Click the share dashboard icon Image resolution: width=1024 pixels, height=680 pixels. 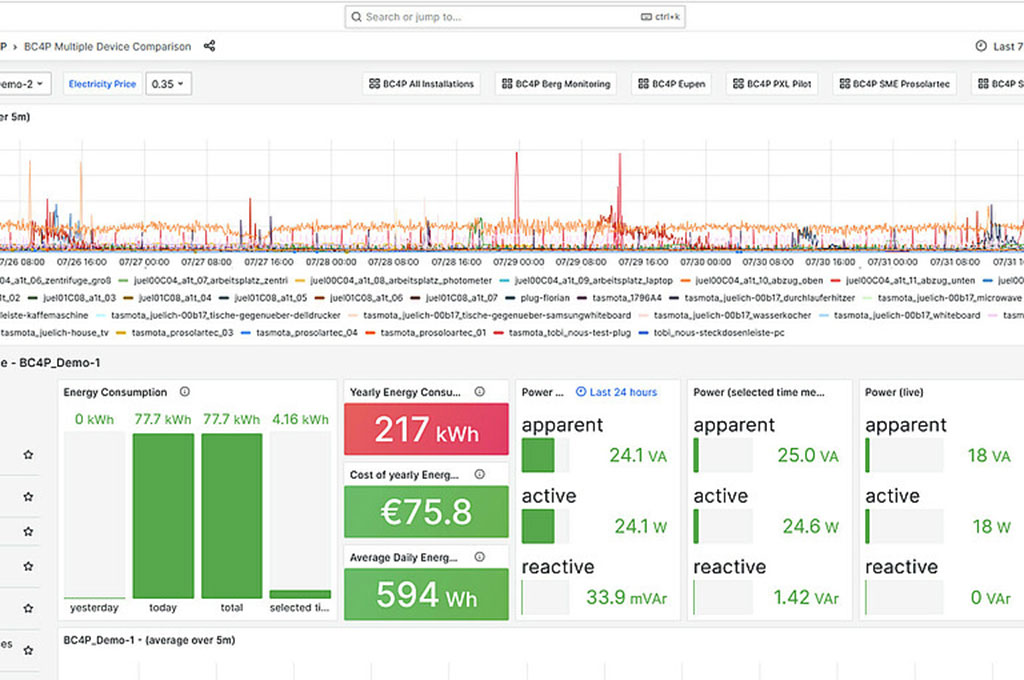209,46
